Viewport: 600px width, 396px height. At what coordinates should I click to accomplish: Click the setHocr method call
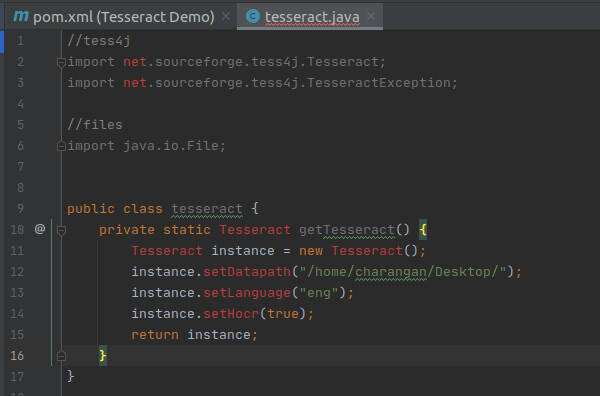[x=231, y=314]
